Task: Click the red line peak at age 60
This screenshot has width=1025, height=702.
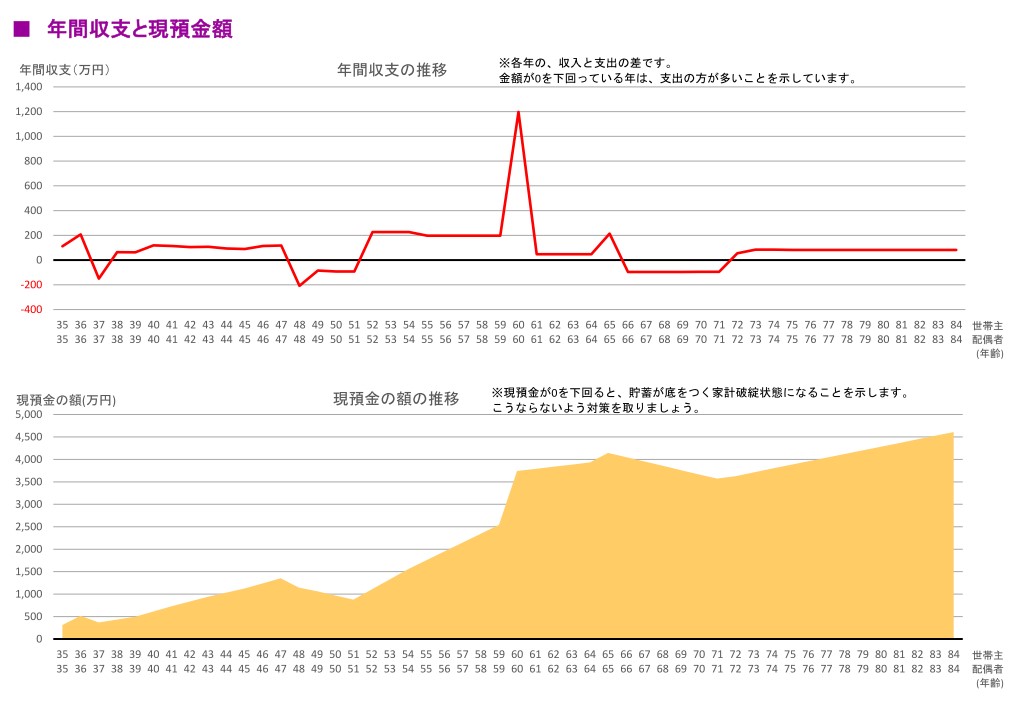Action: 518,113
